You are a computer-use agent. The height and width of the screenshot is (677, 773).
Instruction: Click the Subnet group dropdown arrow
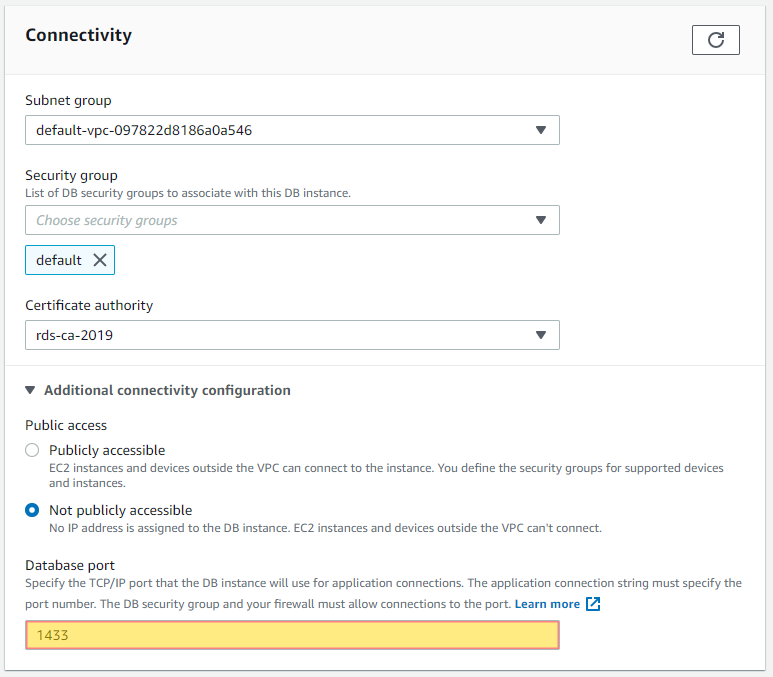pyautogui.click(x=541, y=130)
